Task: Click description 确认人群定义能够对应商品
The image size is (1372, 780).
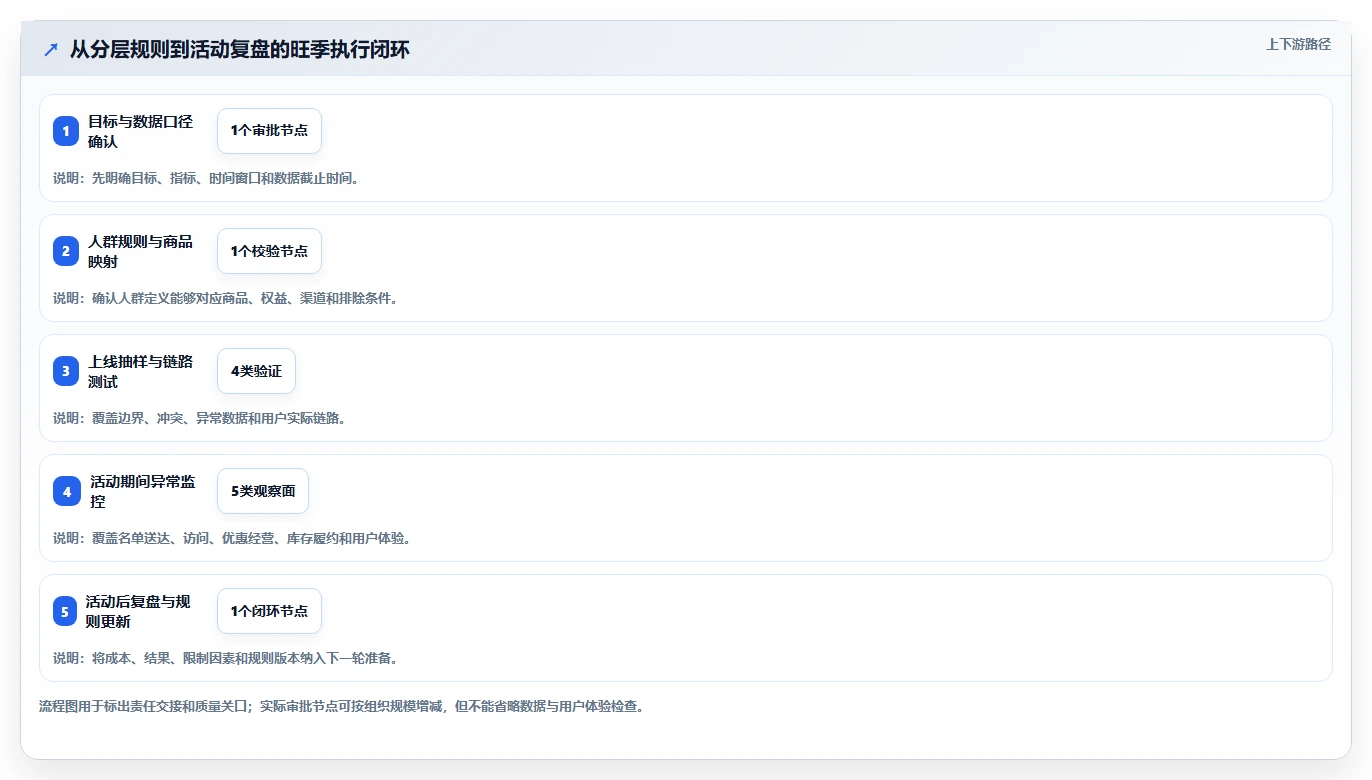Action: pos(226,298)
